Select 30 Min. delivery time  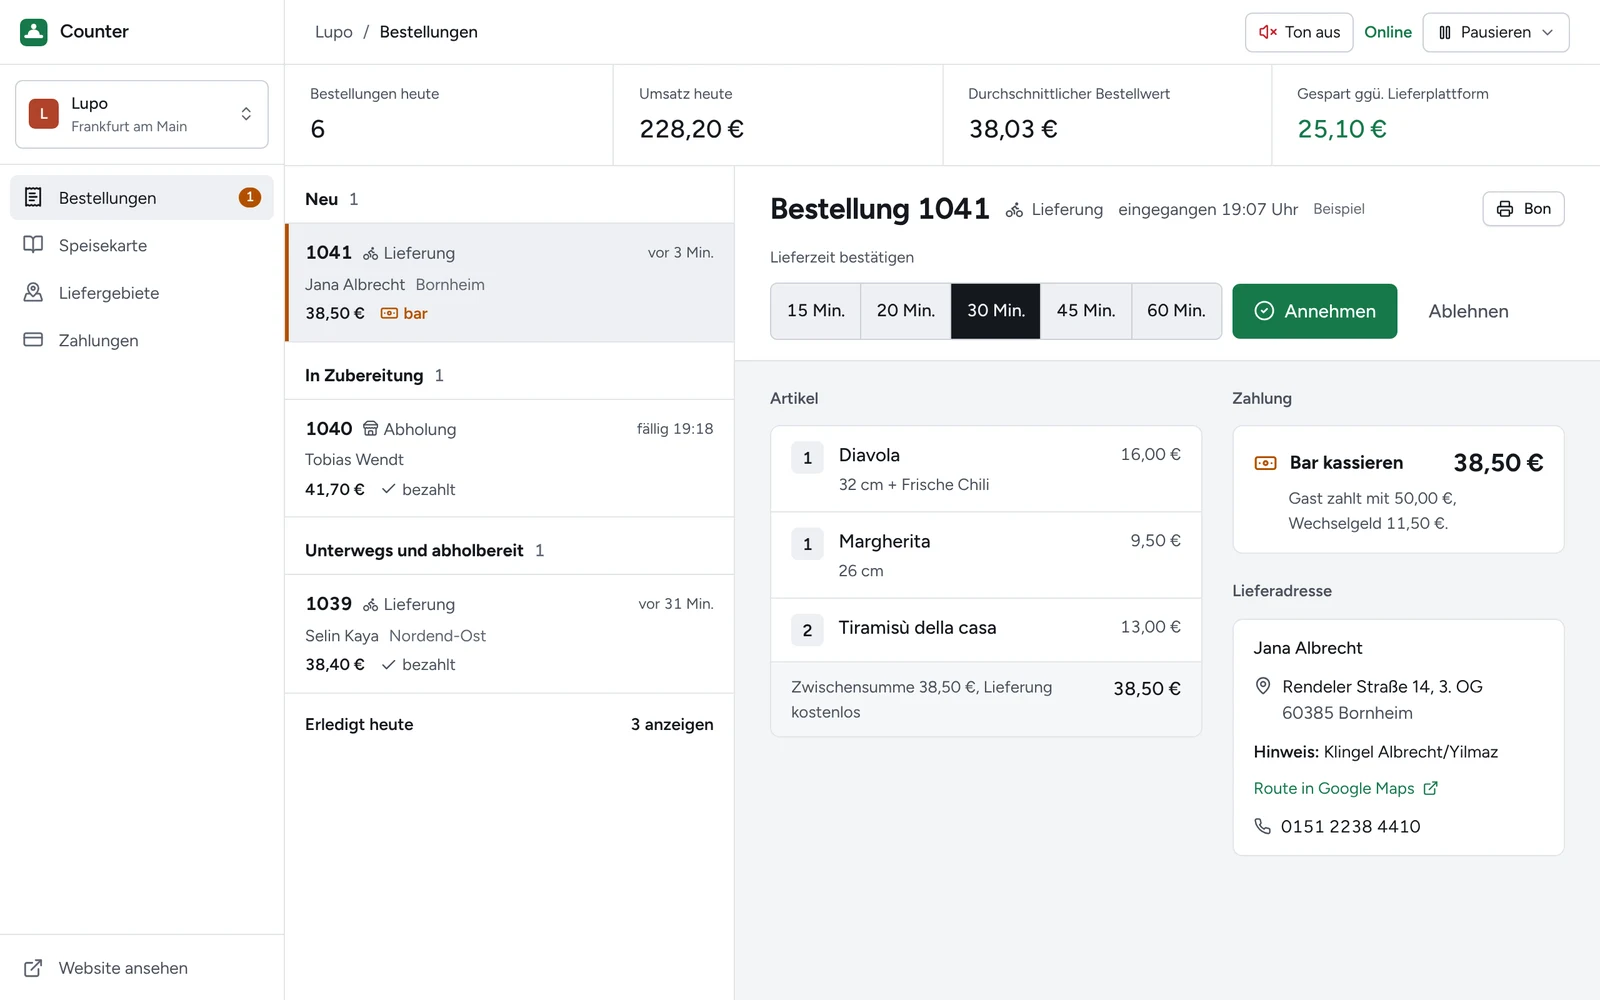point(996,311)
